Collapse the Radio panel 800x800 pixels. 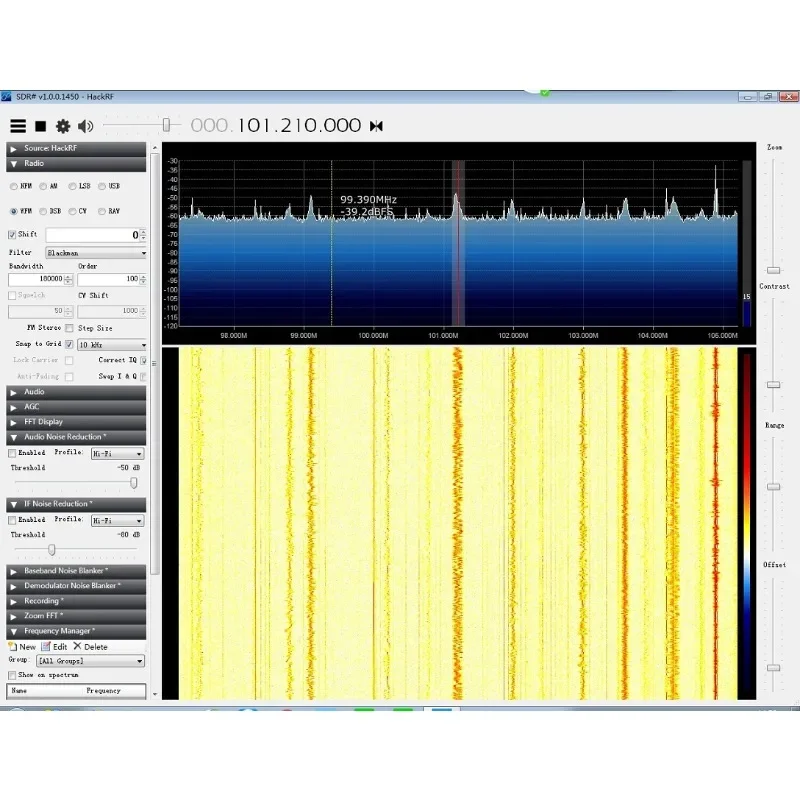[76, 164]
